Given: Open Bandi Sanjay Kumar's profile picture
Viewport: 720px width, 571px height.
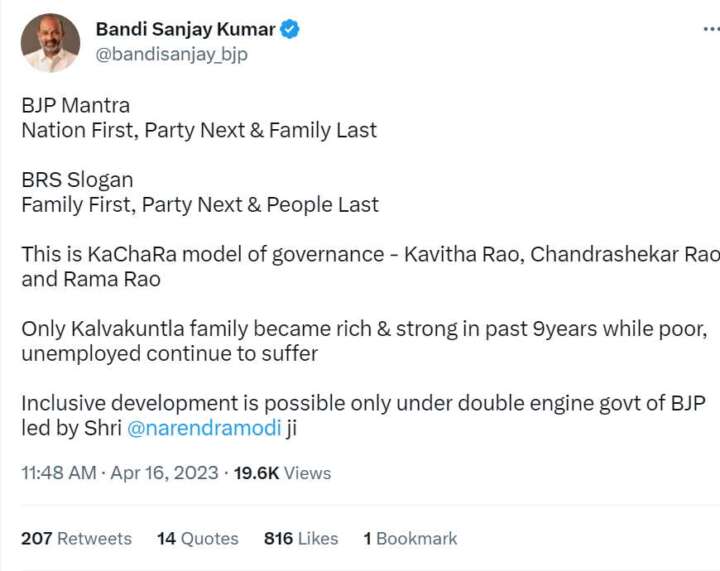Looking at the screenshot, I should (x=50, y=43).
